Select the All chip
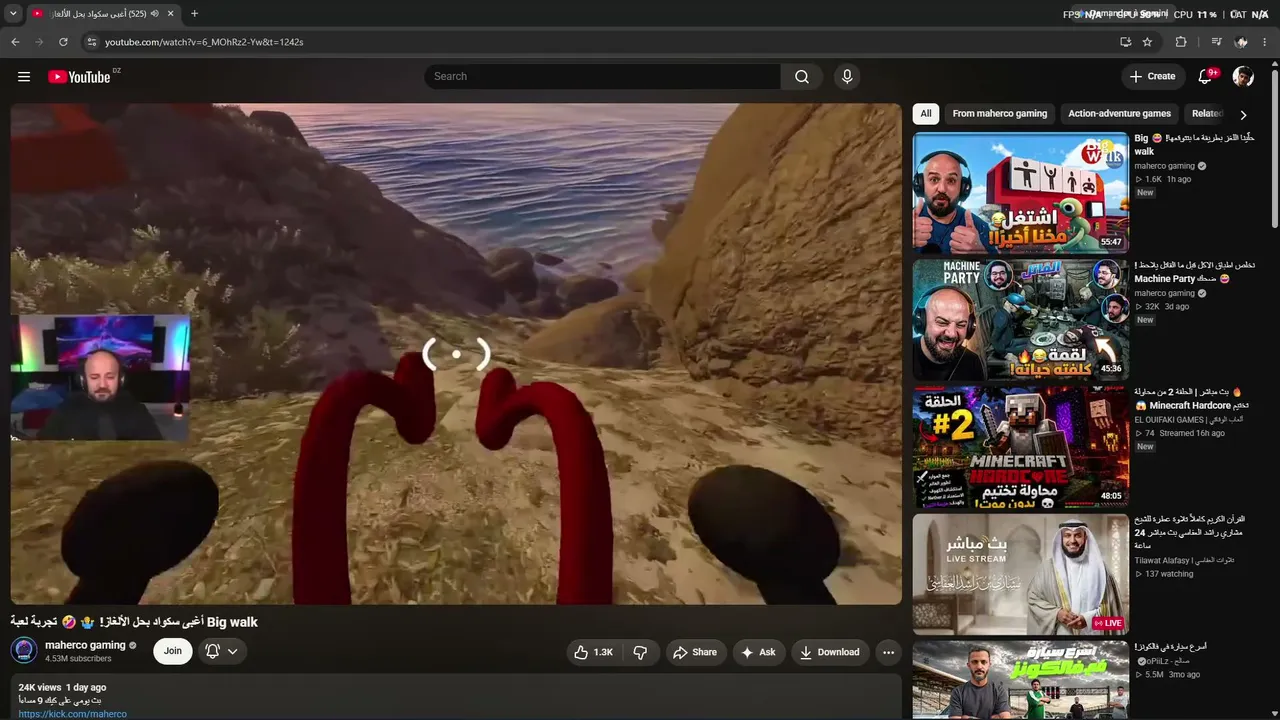Viewport: 1280px width, 720px height. pos(926,114)
